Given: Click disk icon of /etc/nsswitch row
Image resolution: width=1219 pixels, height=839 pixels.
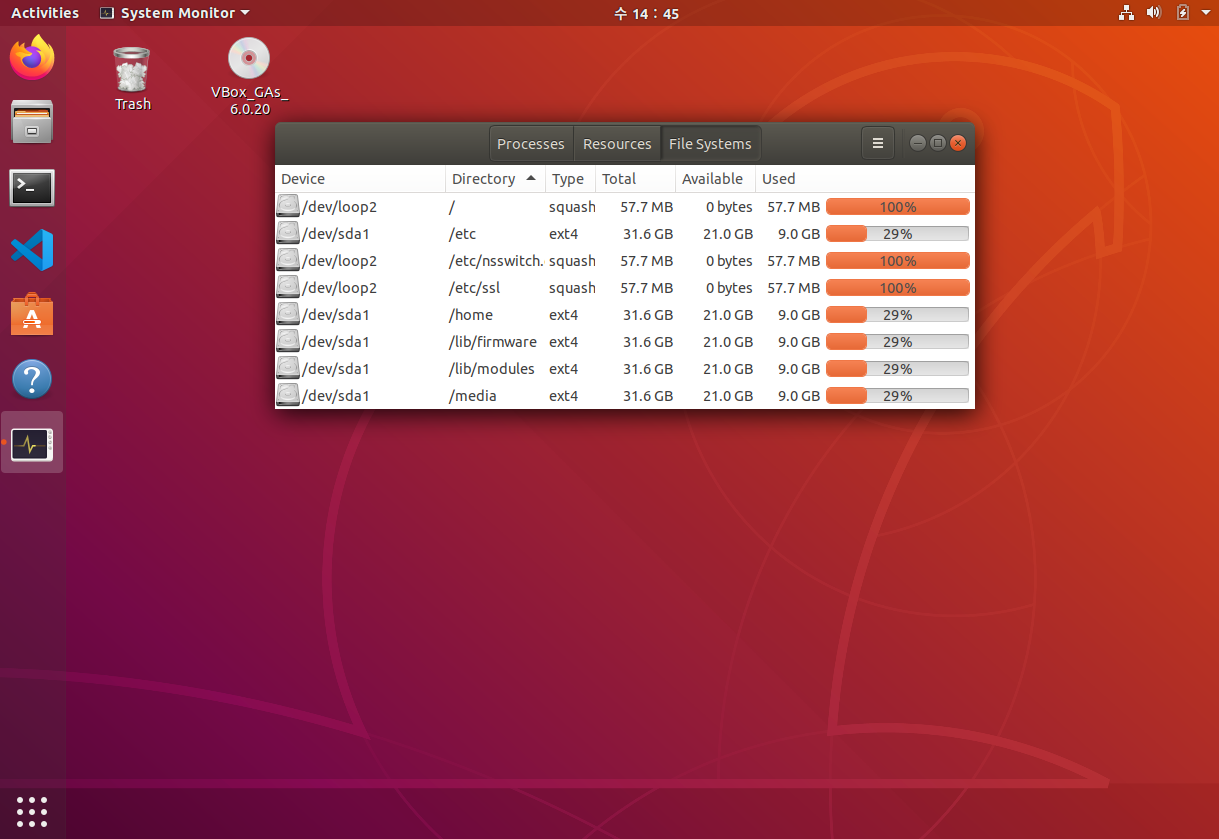Looking at the screenshot, I should click(288, 261).
